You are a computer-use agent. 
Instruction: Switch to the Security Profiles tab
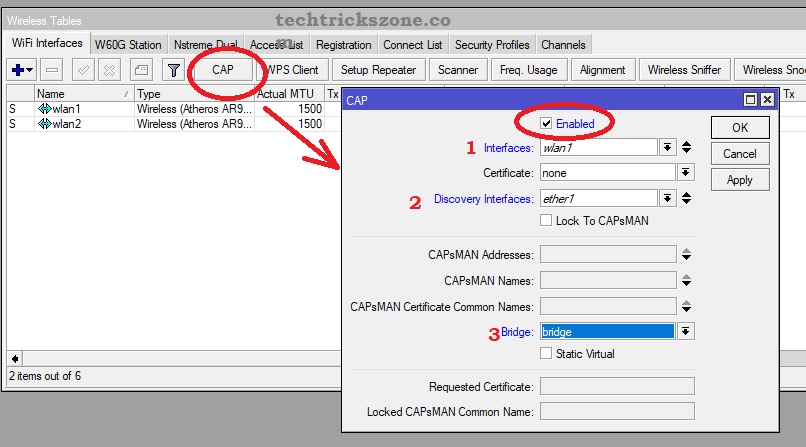pyautogui.click(x=491, y=45)
